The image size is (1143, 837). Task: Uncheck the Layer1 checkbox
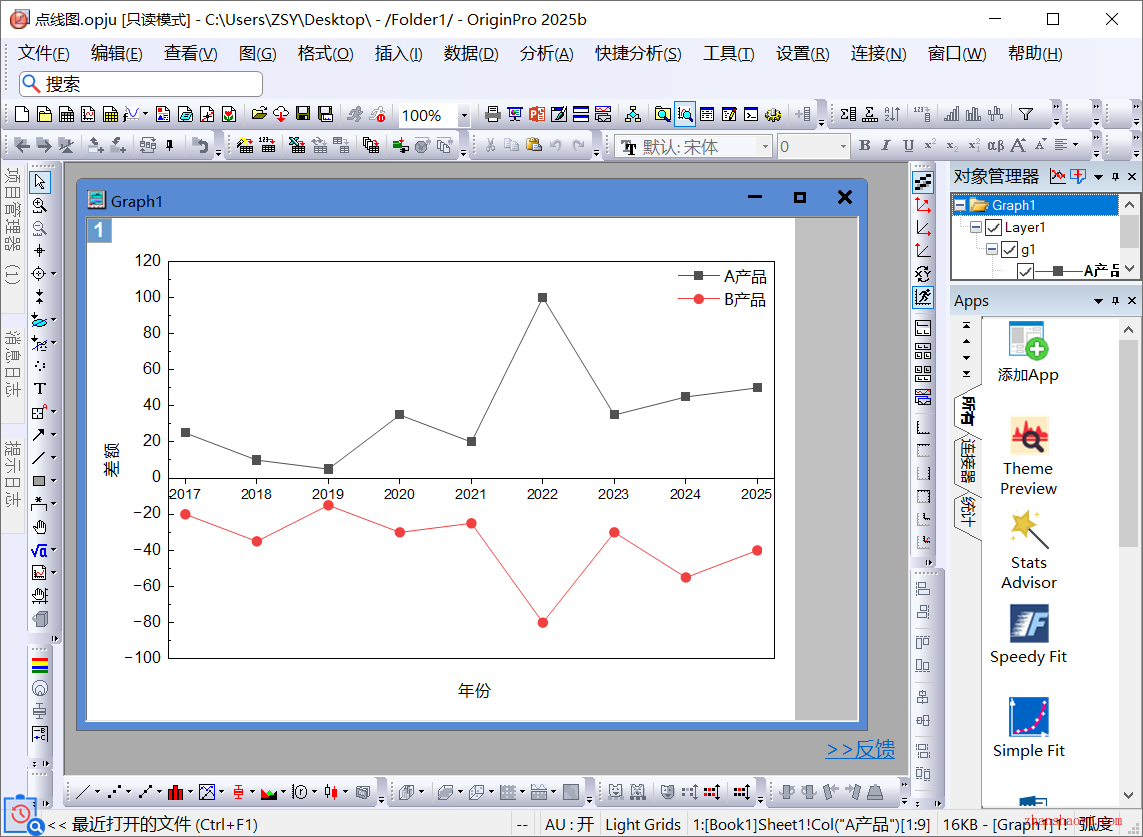tap(993, 228)
